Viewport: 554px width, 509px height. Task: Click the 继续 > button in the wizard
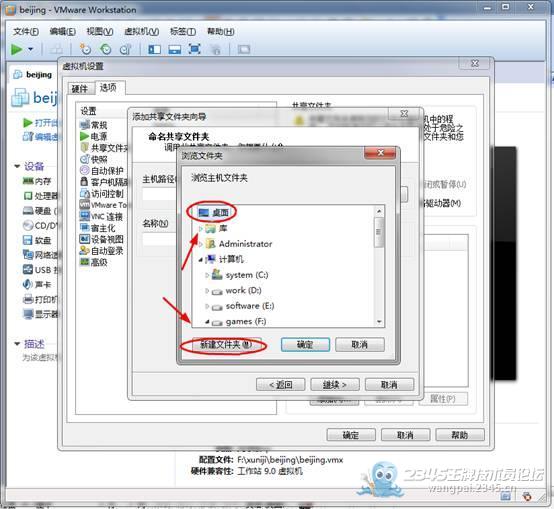coord(335,385)
